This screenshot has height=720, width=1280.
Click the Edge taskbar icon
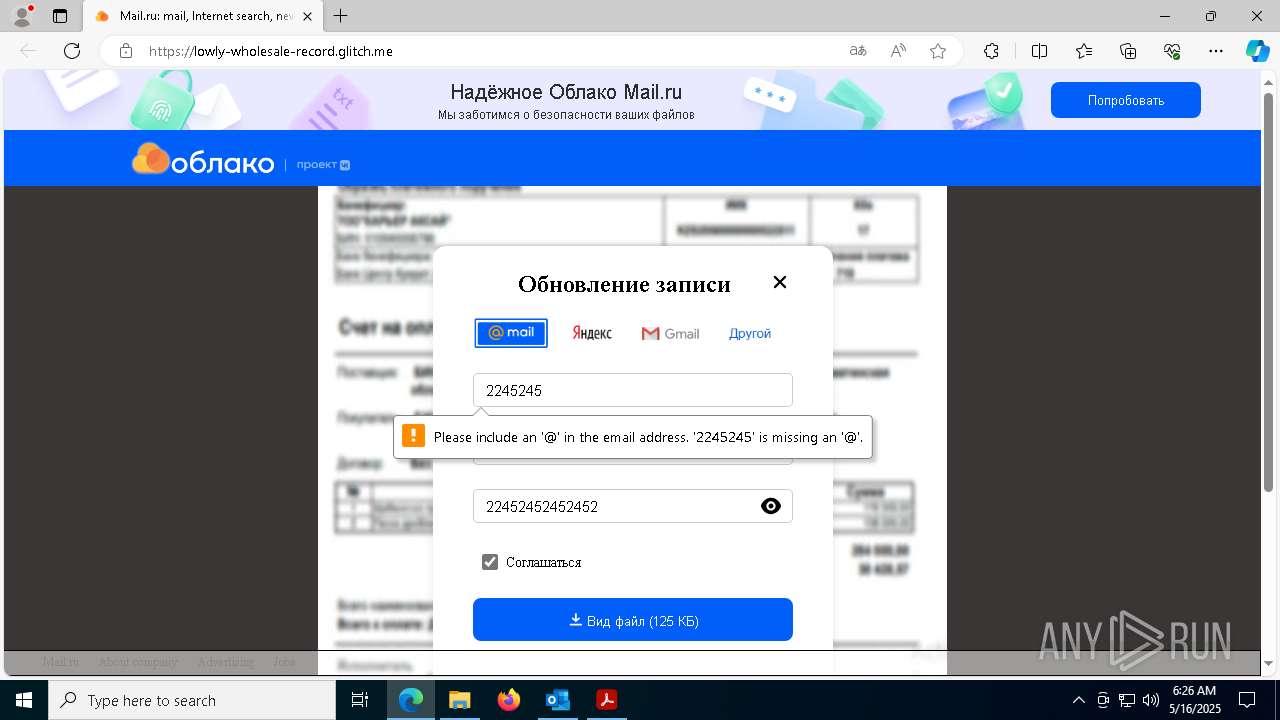pyautogui.click(x=411, y=700)
